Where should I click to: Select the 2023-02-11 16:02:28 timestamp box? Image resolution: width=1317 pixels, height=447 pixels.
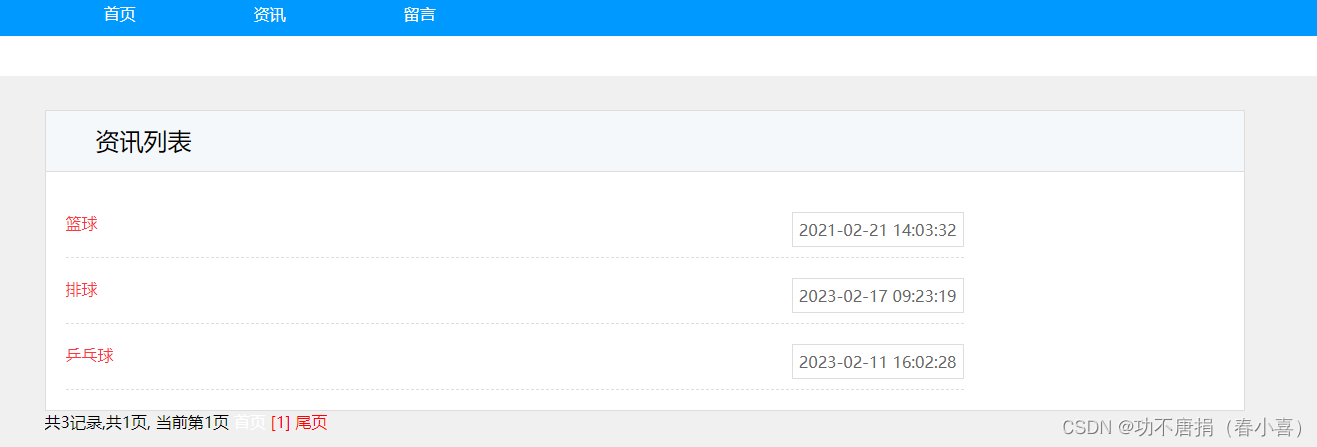(878, 362)
